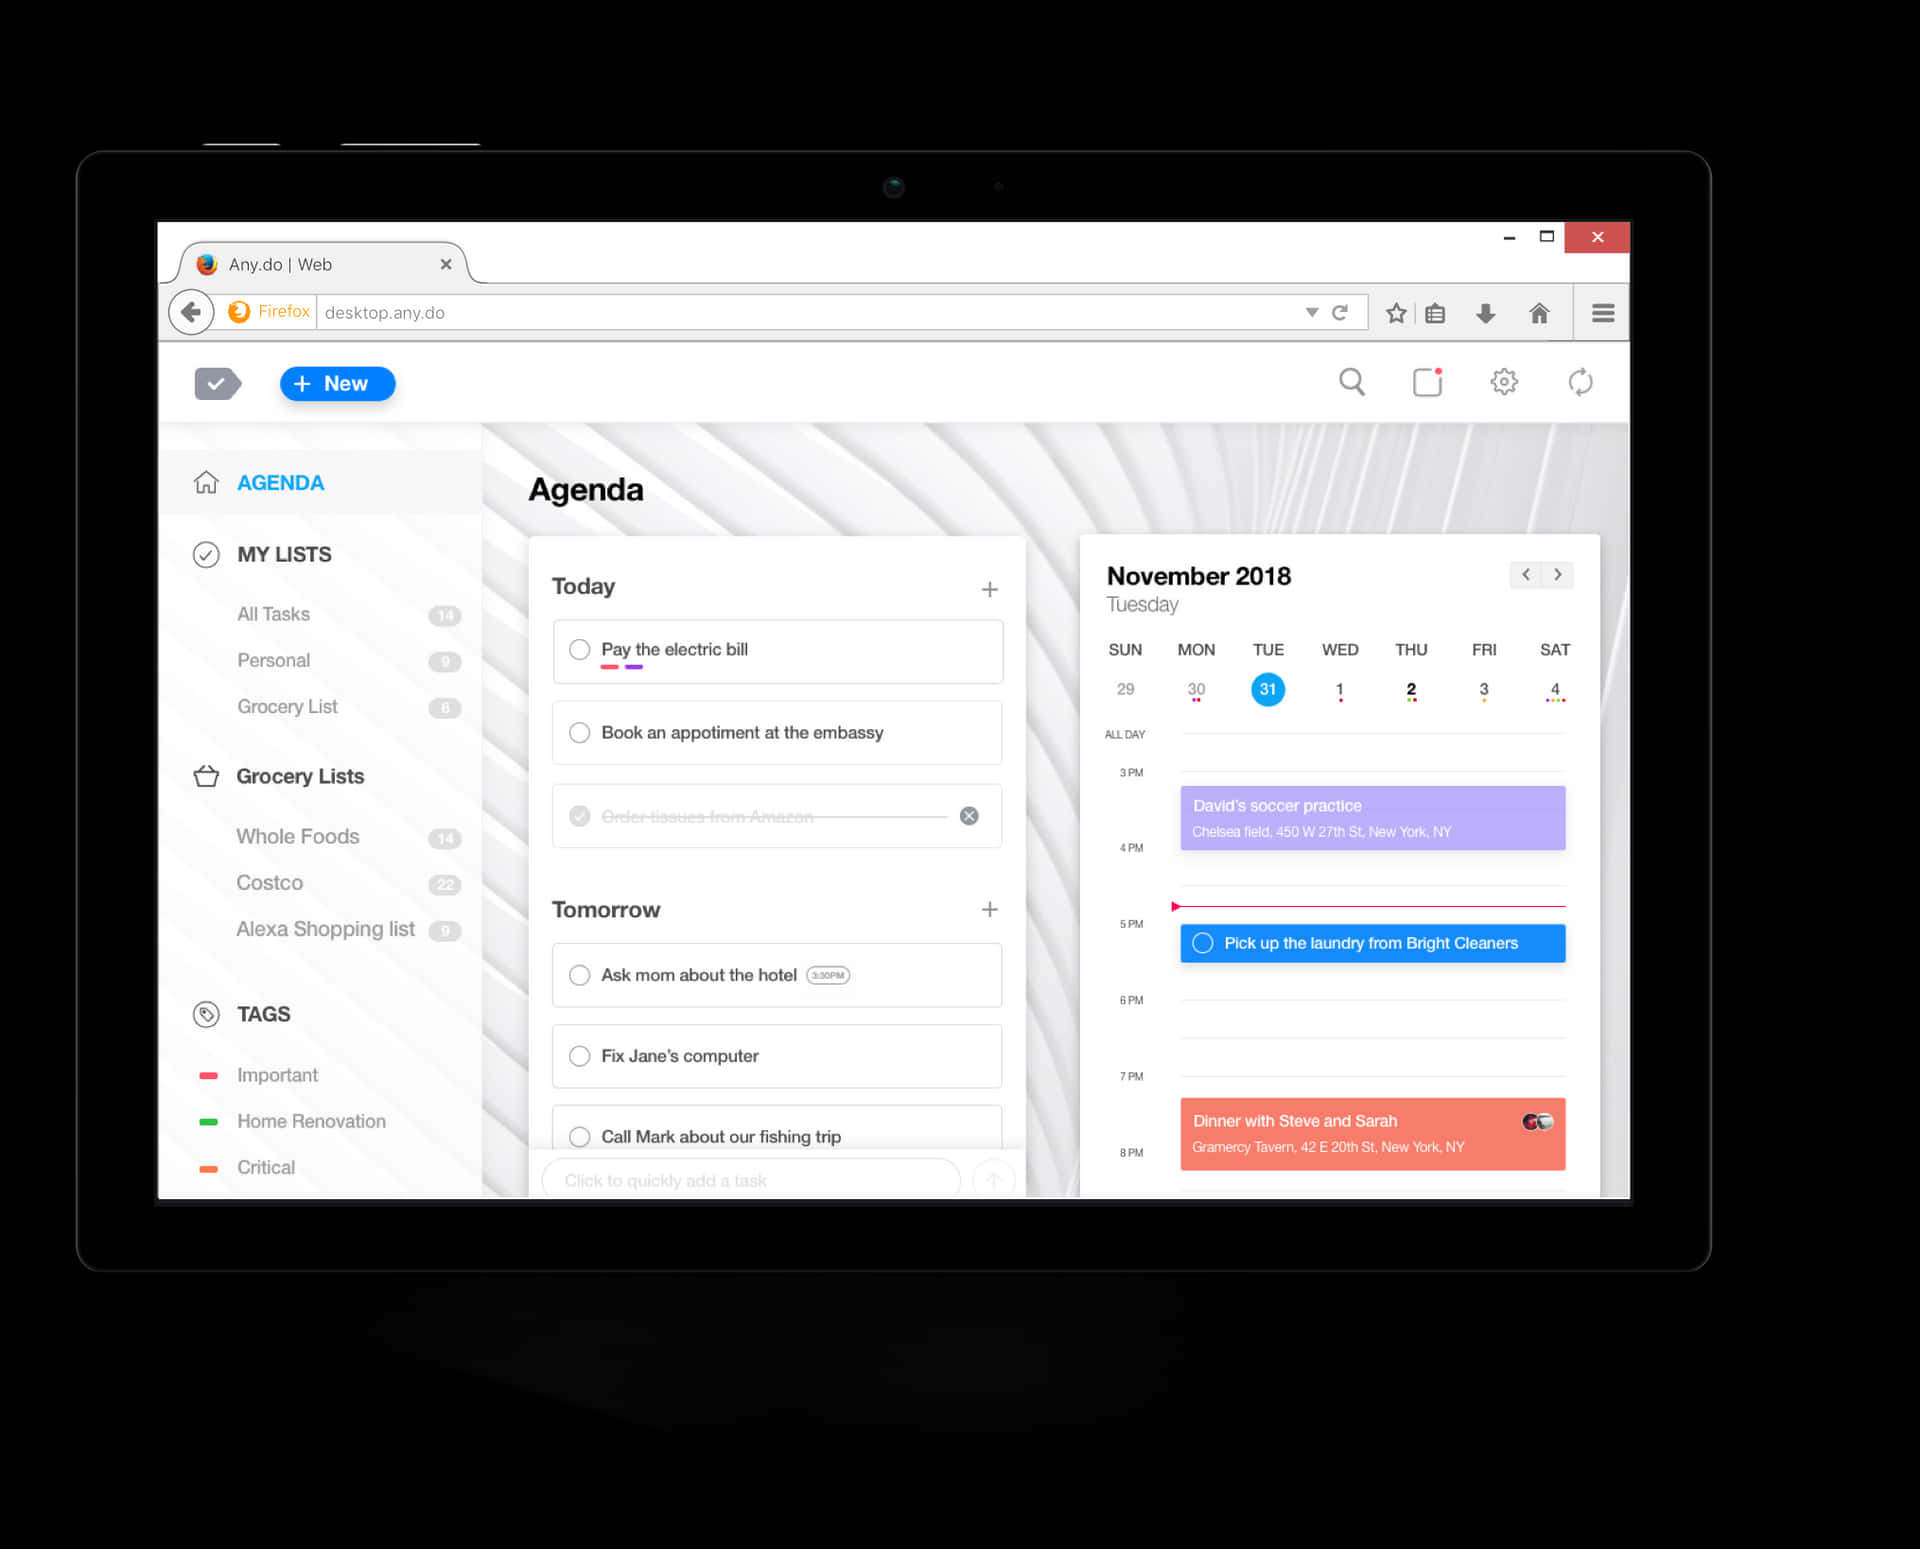Viewport: 1920px width, 1549px height.
Task: Toggle completion of Pay the electric bill
Action: 580,650
